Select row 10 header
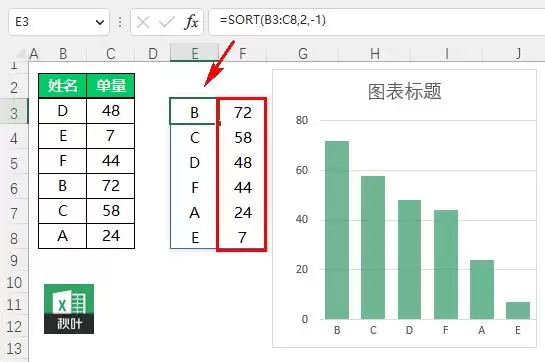 click(14, 282)
